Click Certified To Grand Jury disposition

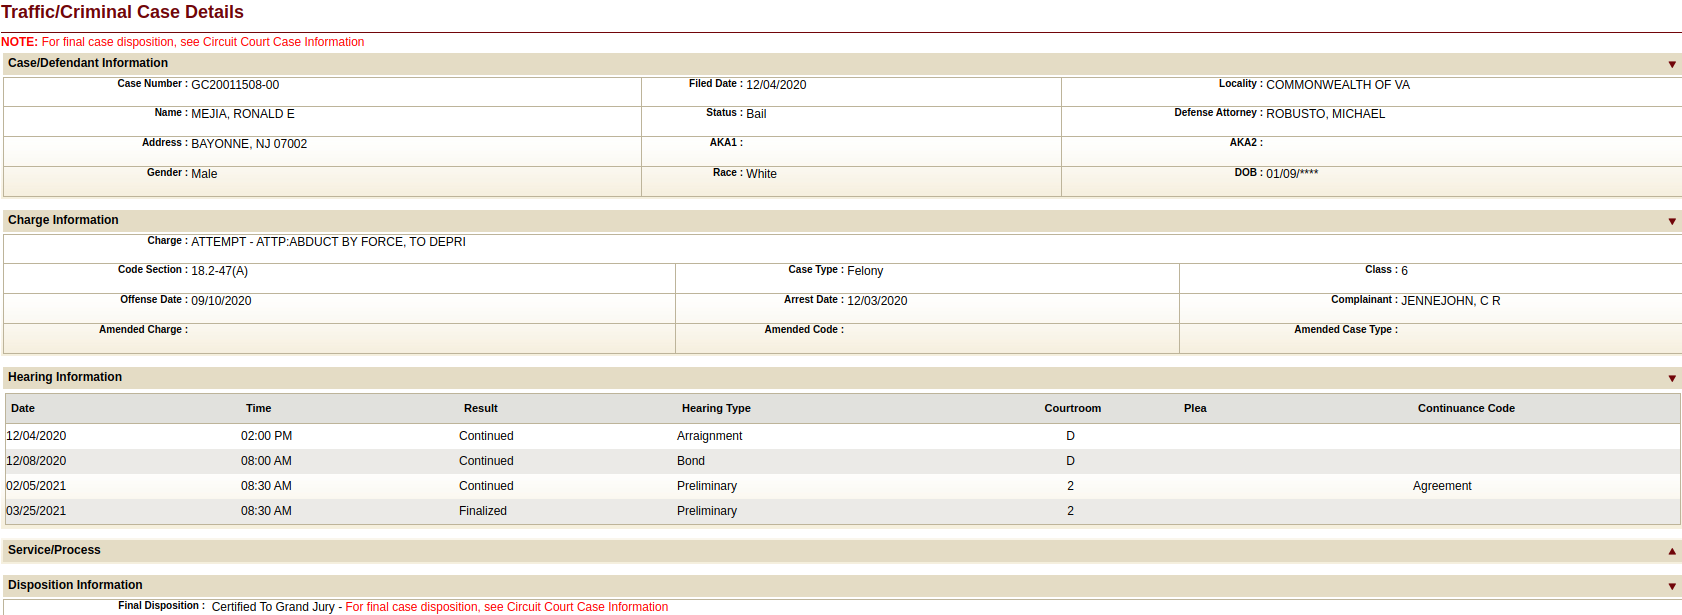point(273,607)
